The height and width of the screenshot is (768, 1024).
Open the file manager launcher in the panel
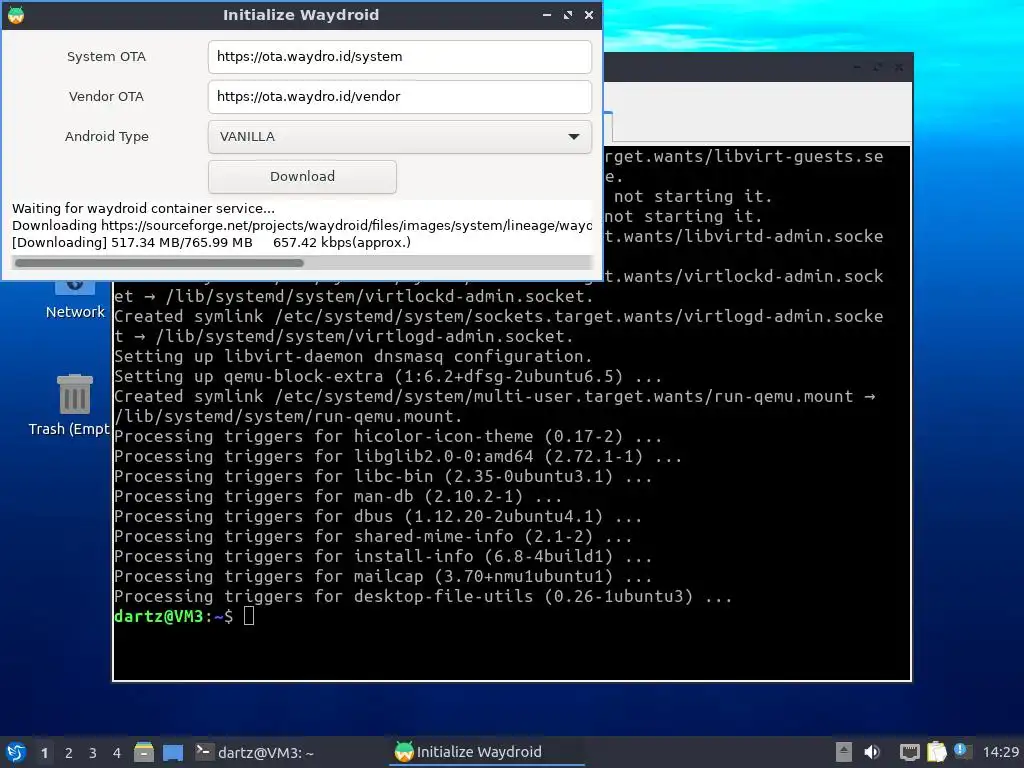click(144, 752)
